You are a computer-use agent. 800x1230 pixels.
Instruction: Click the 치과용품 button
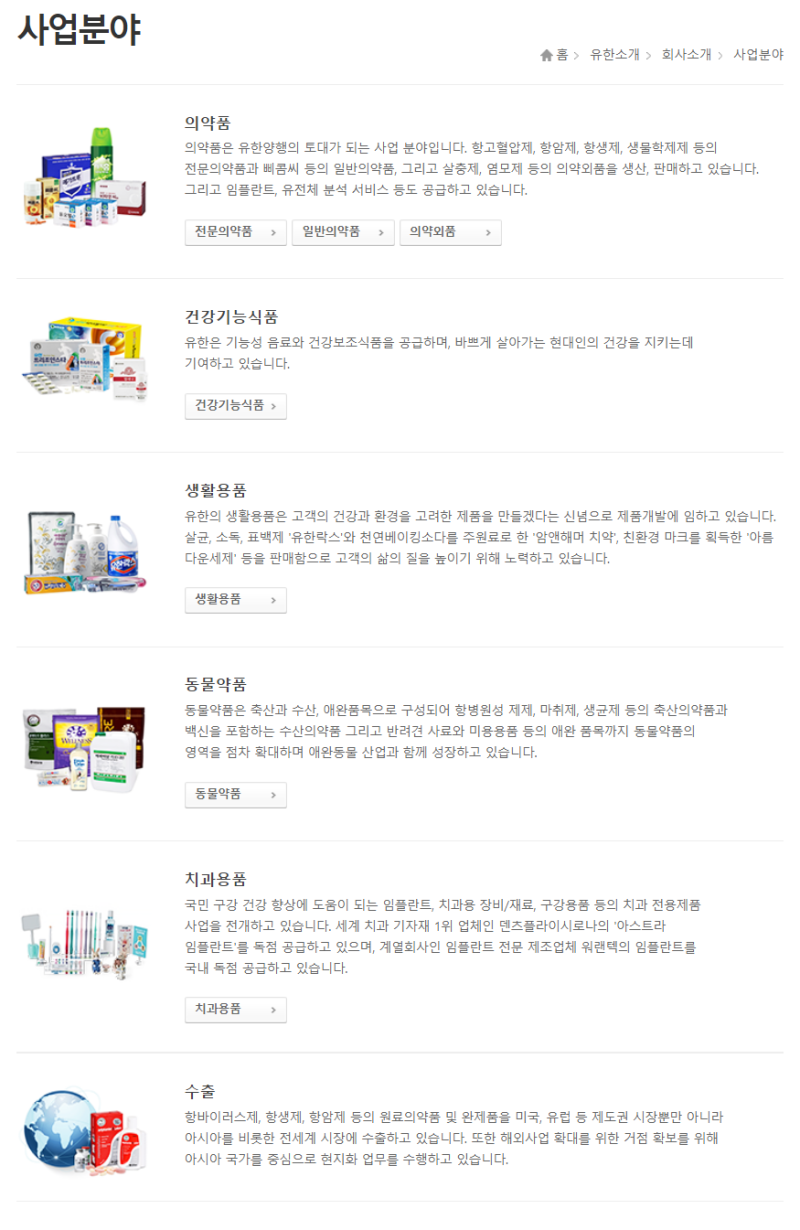pyautogui.click(x=236, y=1010)
